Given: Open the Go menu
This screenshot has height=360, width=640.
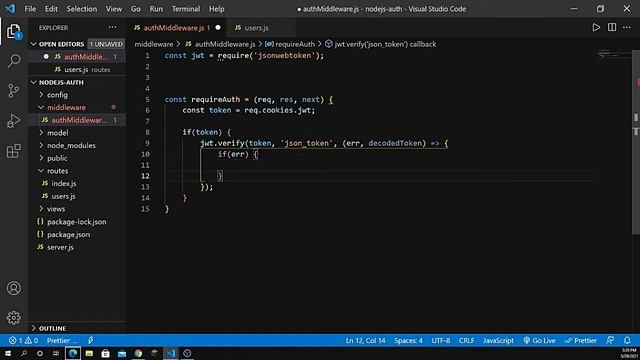Looking at the screenshot, I should point(136,9).
